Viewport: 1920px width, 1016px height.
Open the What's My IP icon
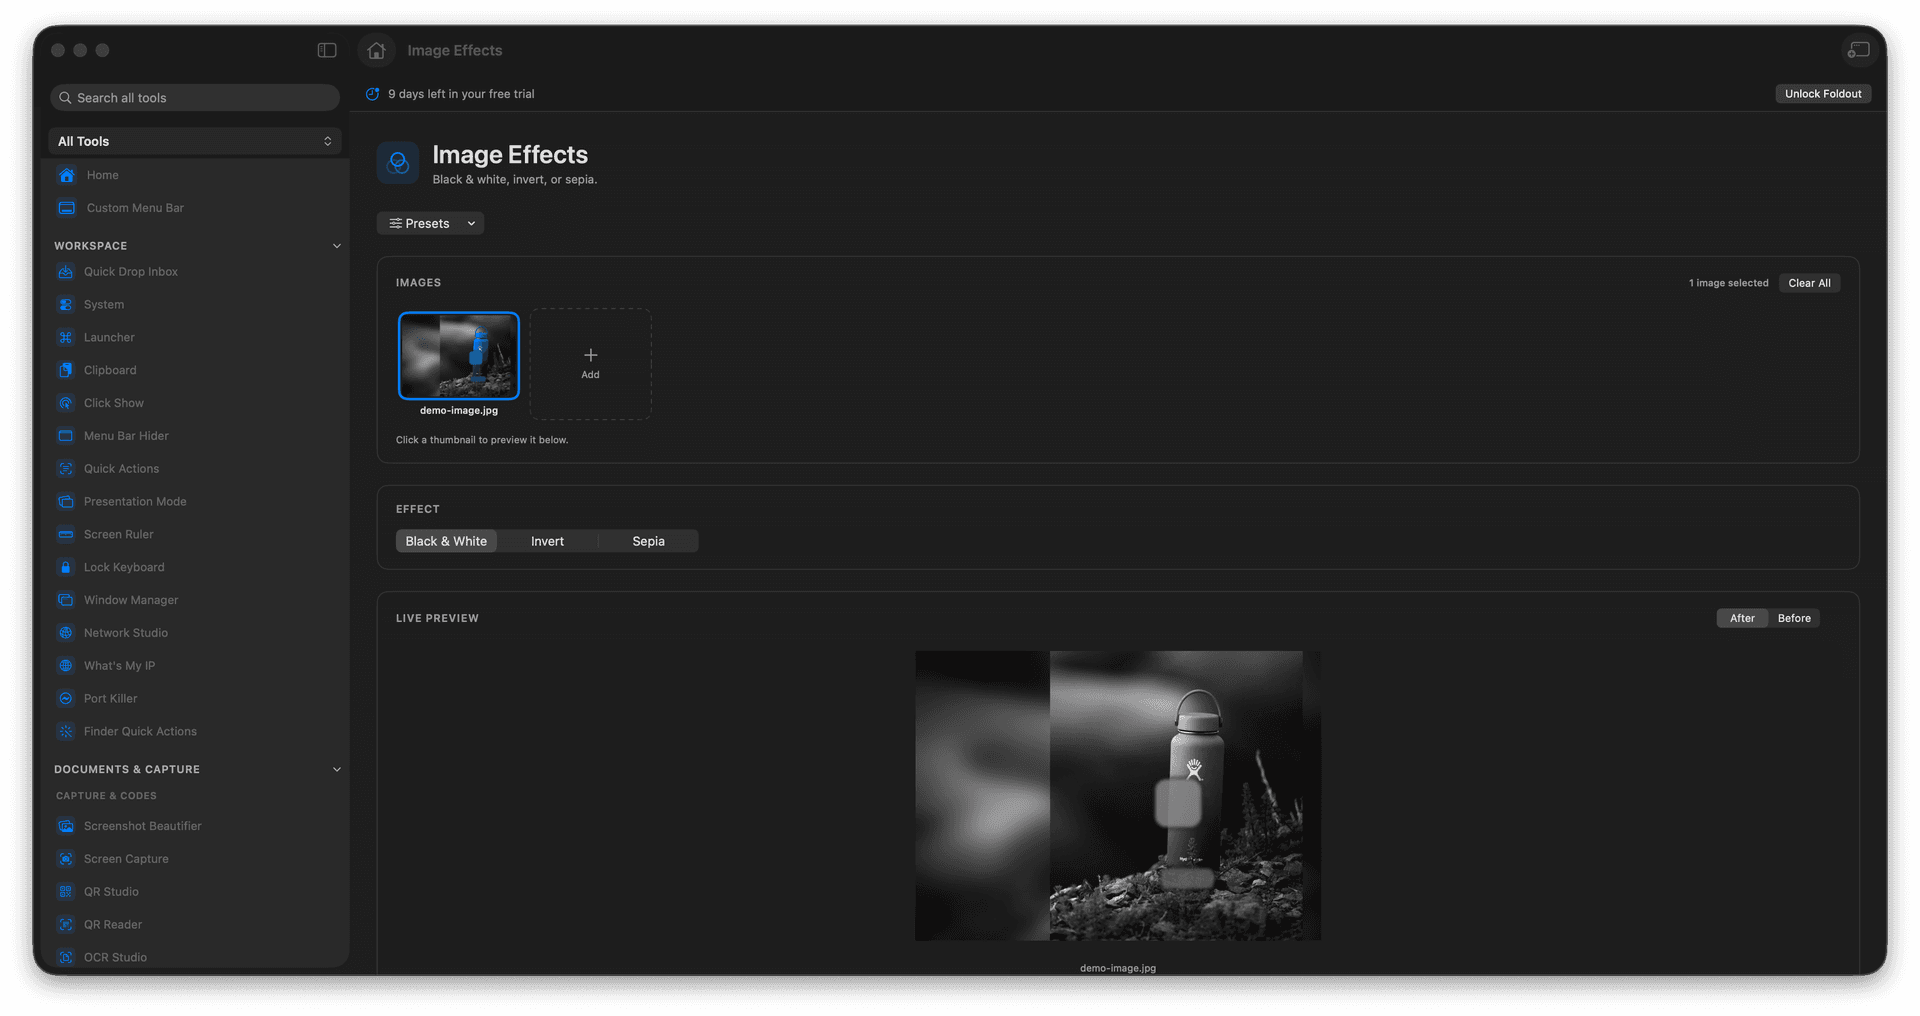point(66,666)
